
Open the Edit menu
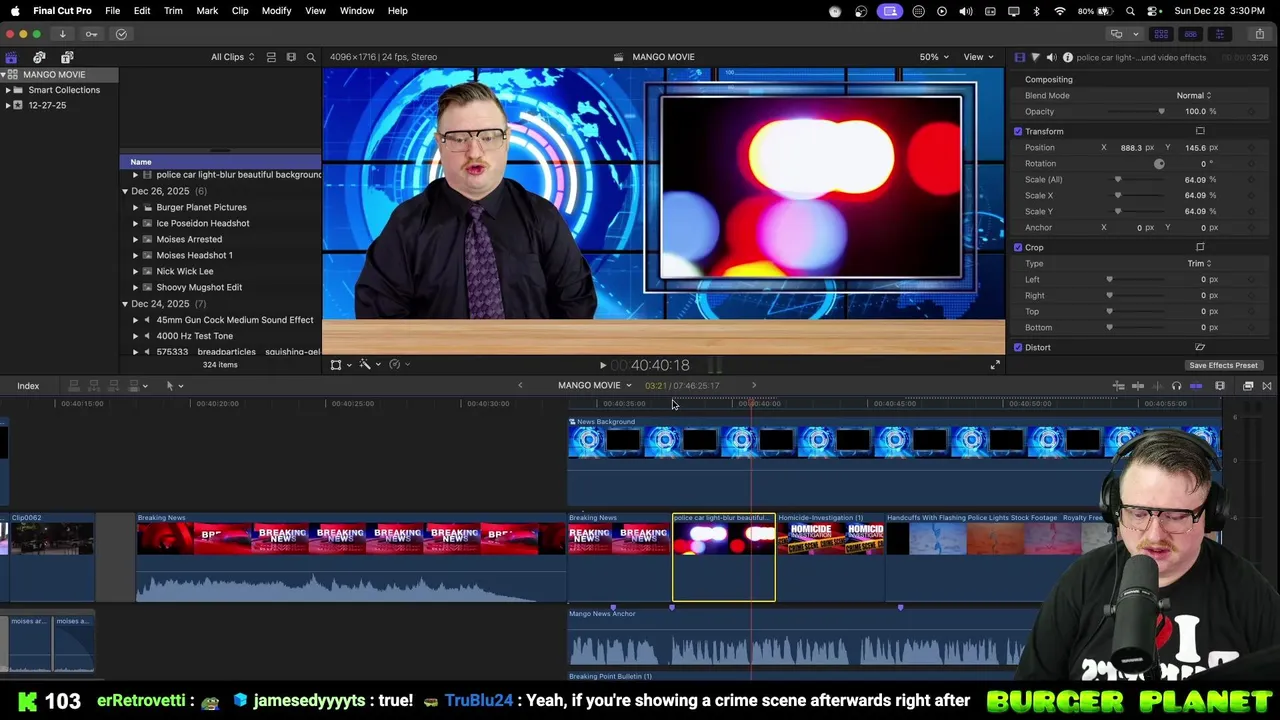point(142,10)
